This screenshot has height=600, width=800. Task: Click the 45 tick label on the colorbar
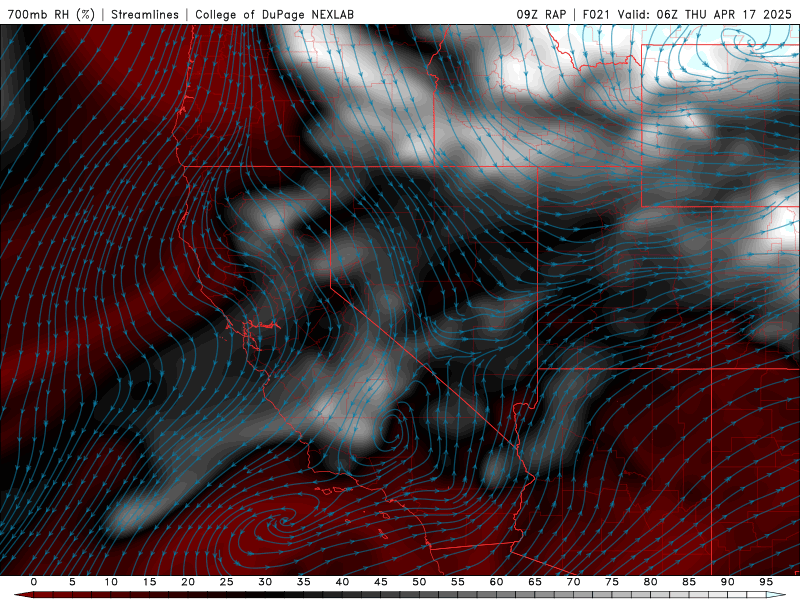click(x=381, y=582)
